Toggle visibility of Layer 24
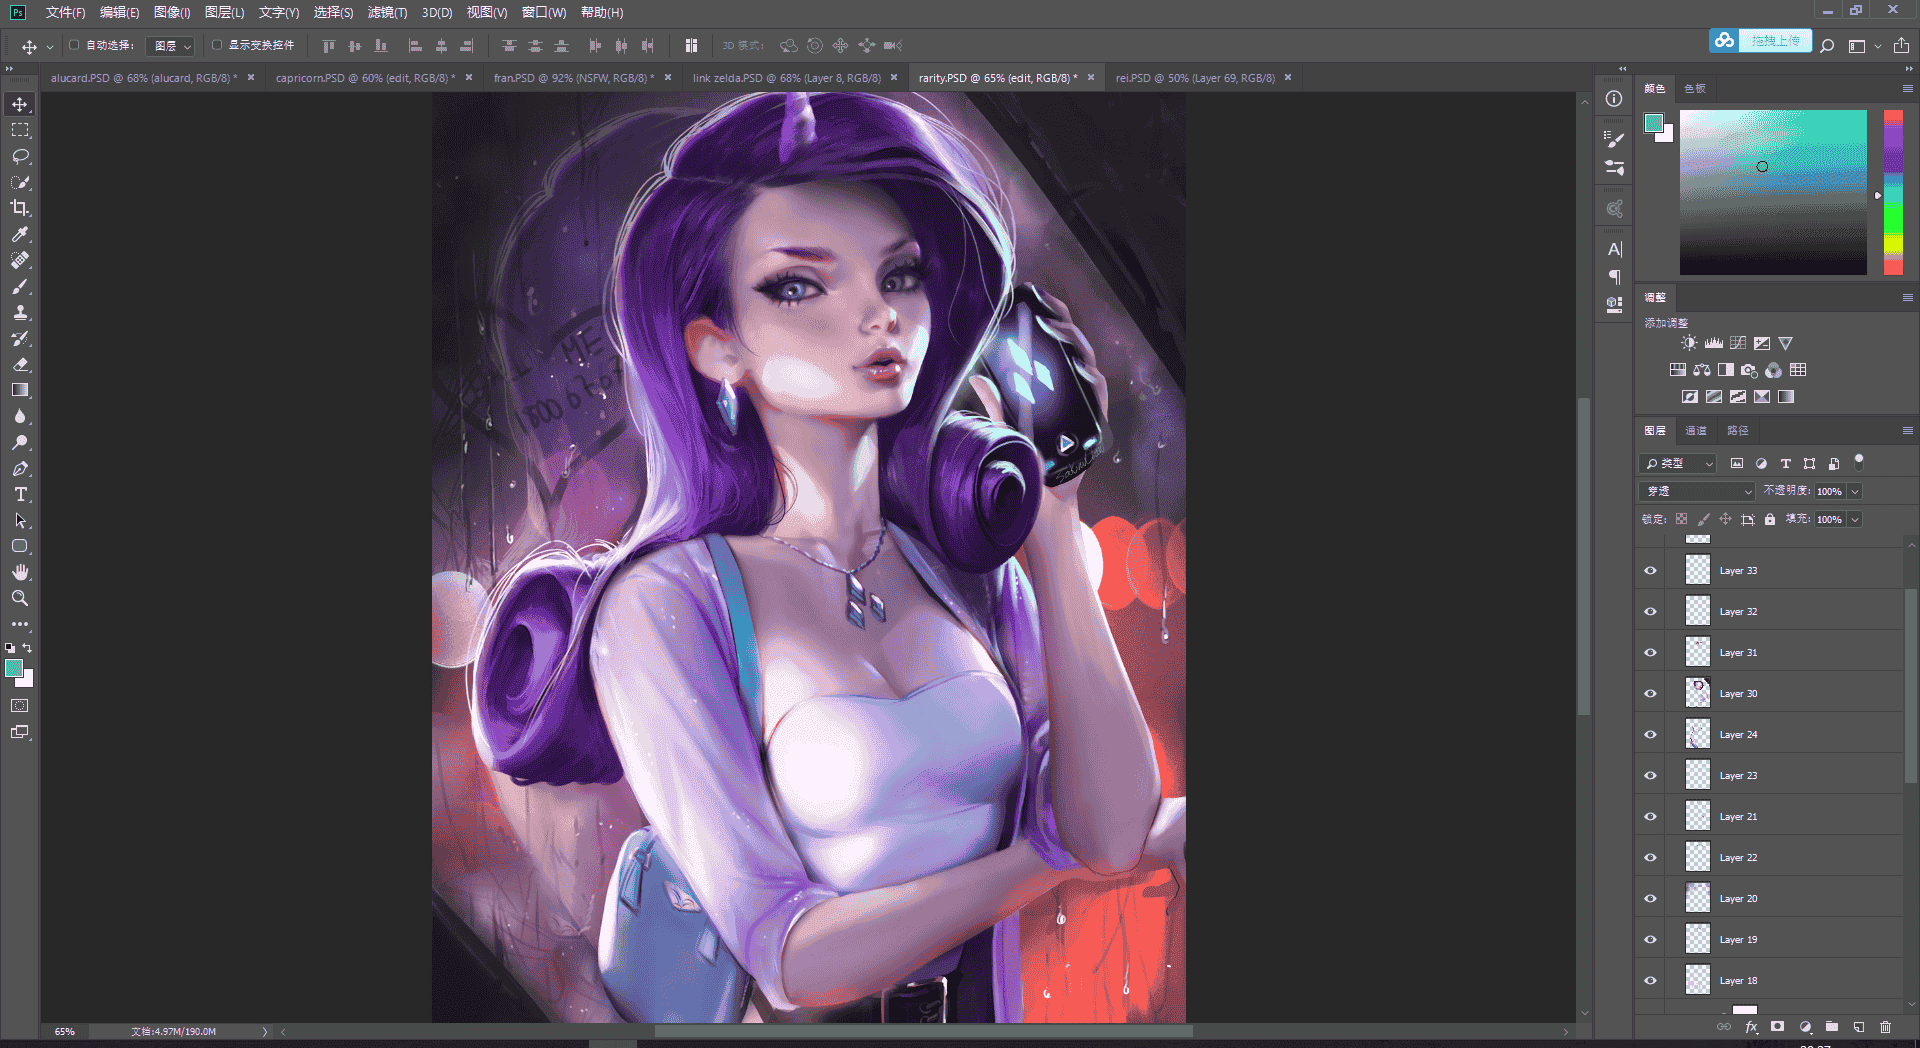The width and height of the screenshot is (1920, 1048). [1650, 735]
